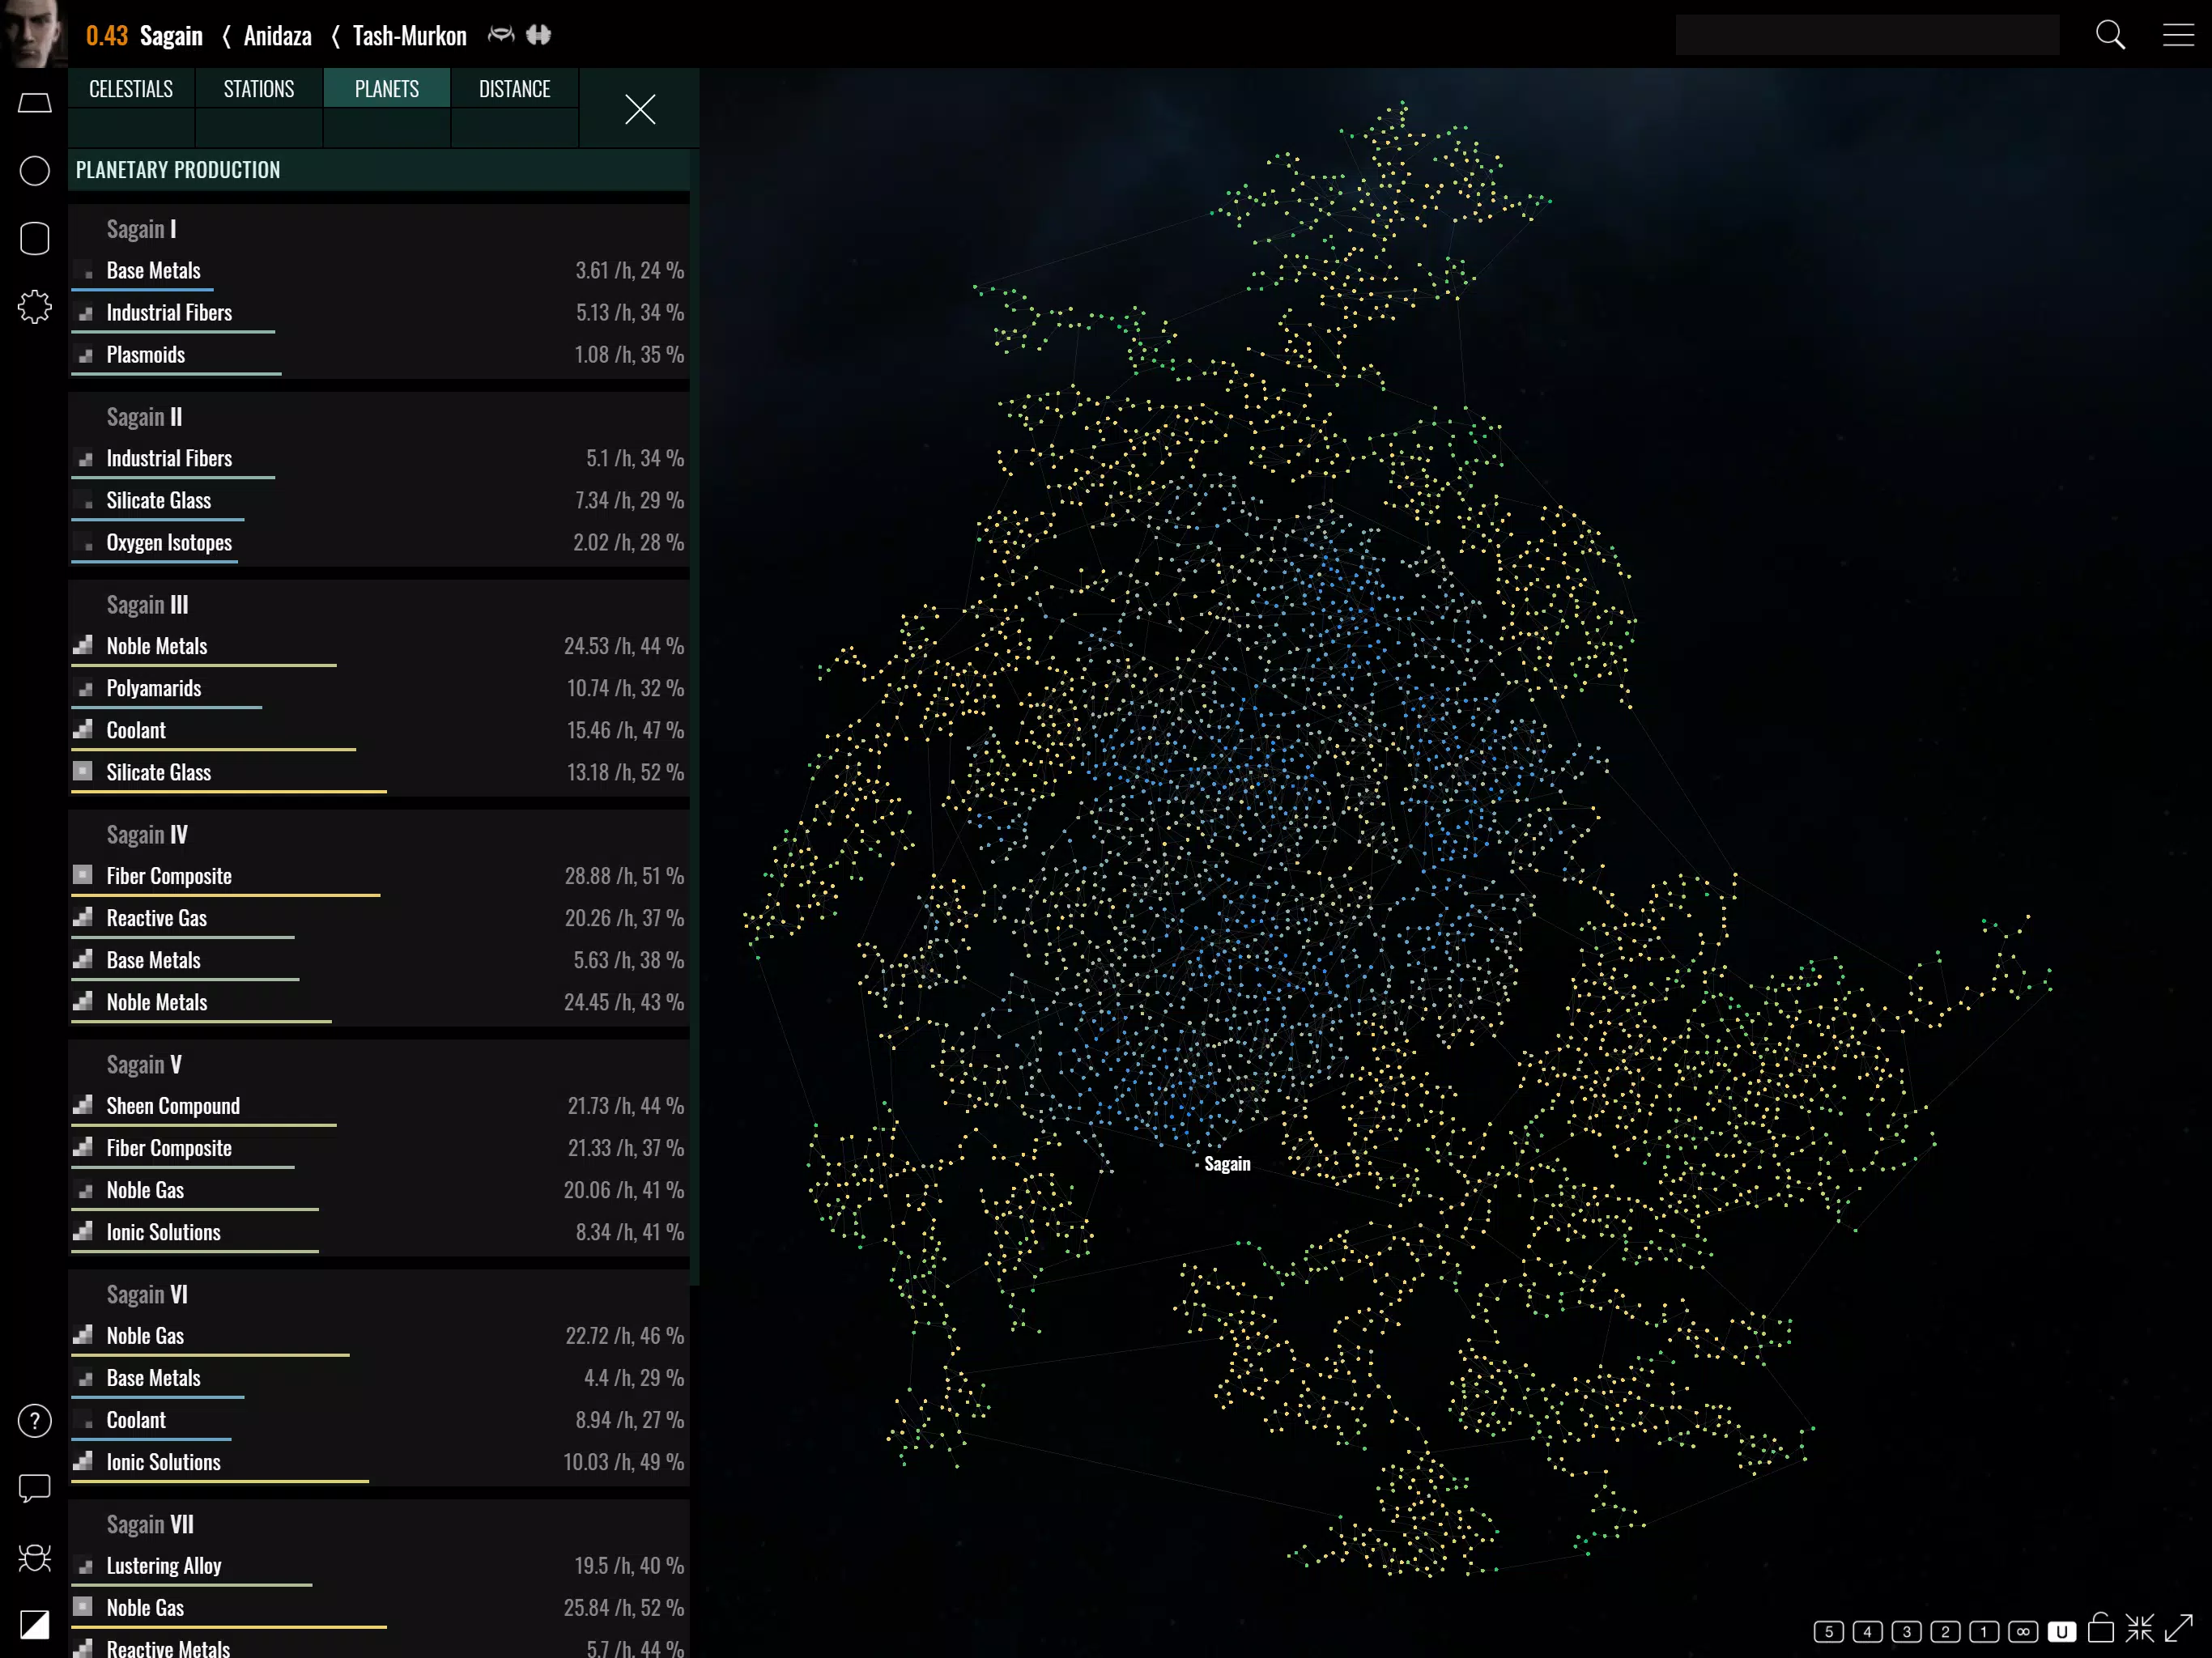Image resolution: width=2212 pixels, height=1658 pixels.
Task: Click the abundance icon beside Reactive Gas
Action: pos(84,918)
